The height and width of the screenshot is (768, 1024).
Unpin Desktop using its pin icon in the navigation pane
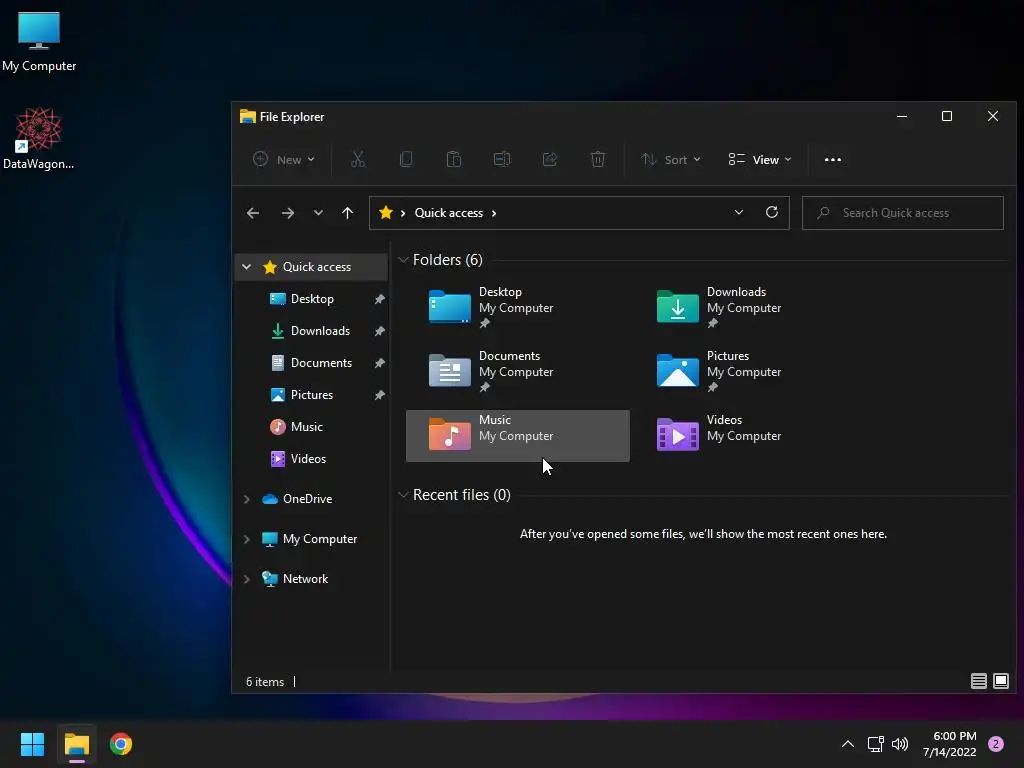tap(379, 298)
